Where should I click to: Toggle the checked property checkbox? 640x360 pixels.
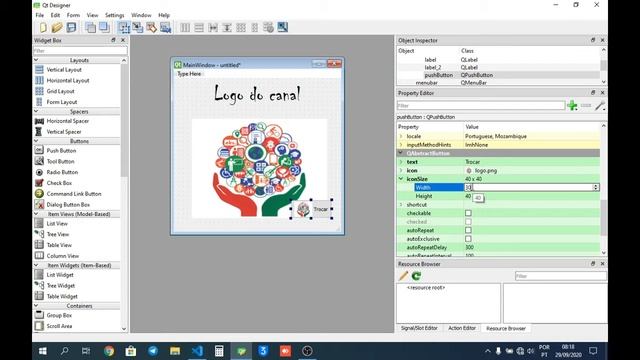(468, 222)
